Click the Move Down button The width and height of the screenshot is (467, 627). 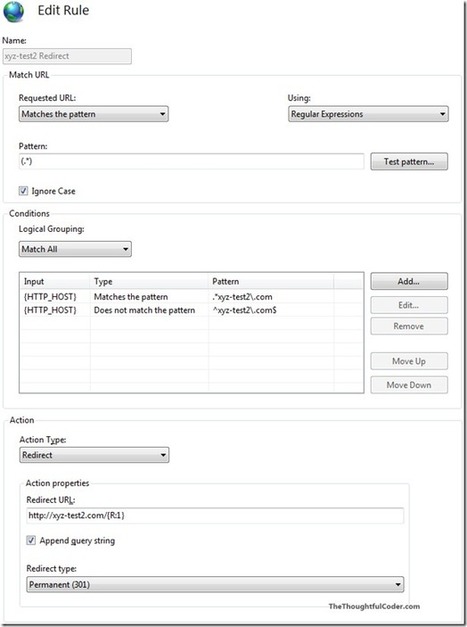pyautogui.click(x=409, y=385)
